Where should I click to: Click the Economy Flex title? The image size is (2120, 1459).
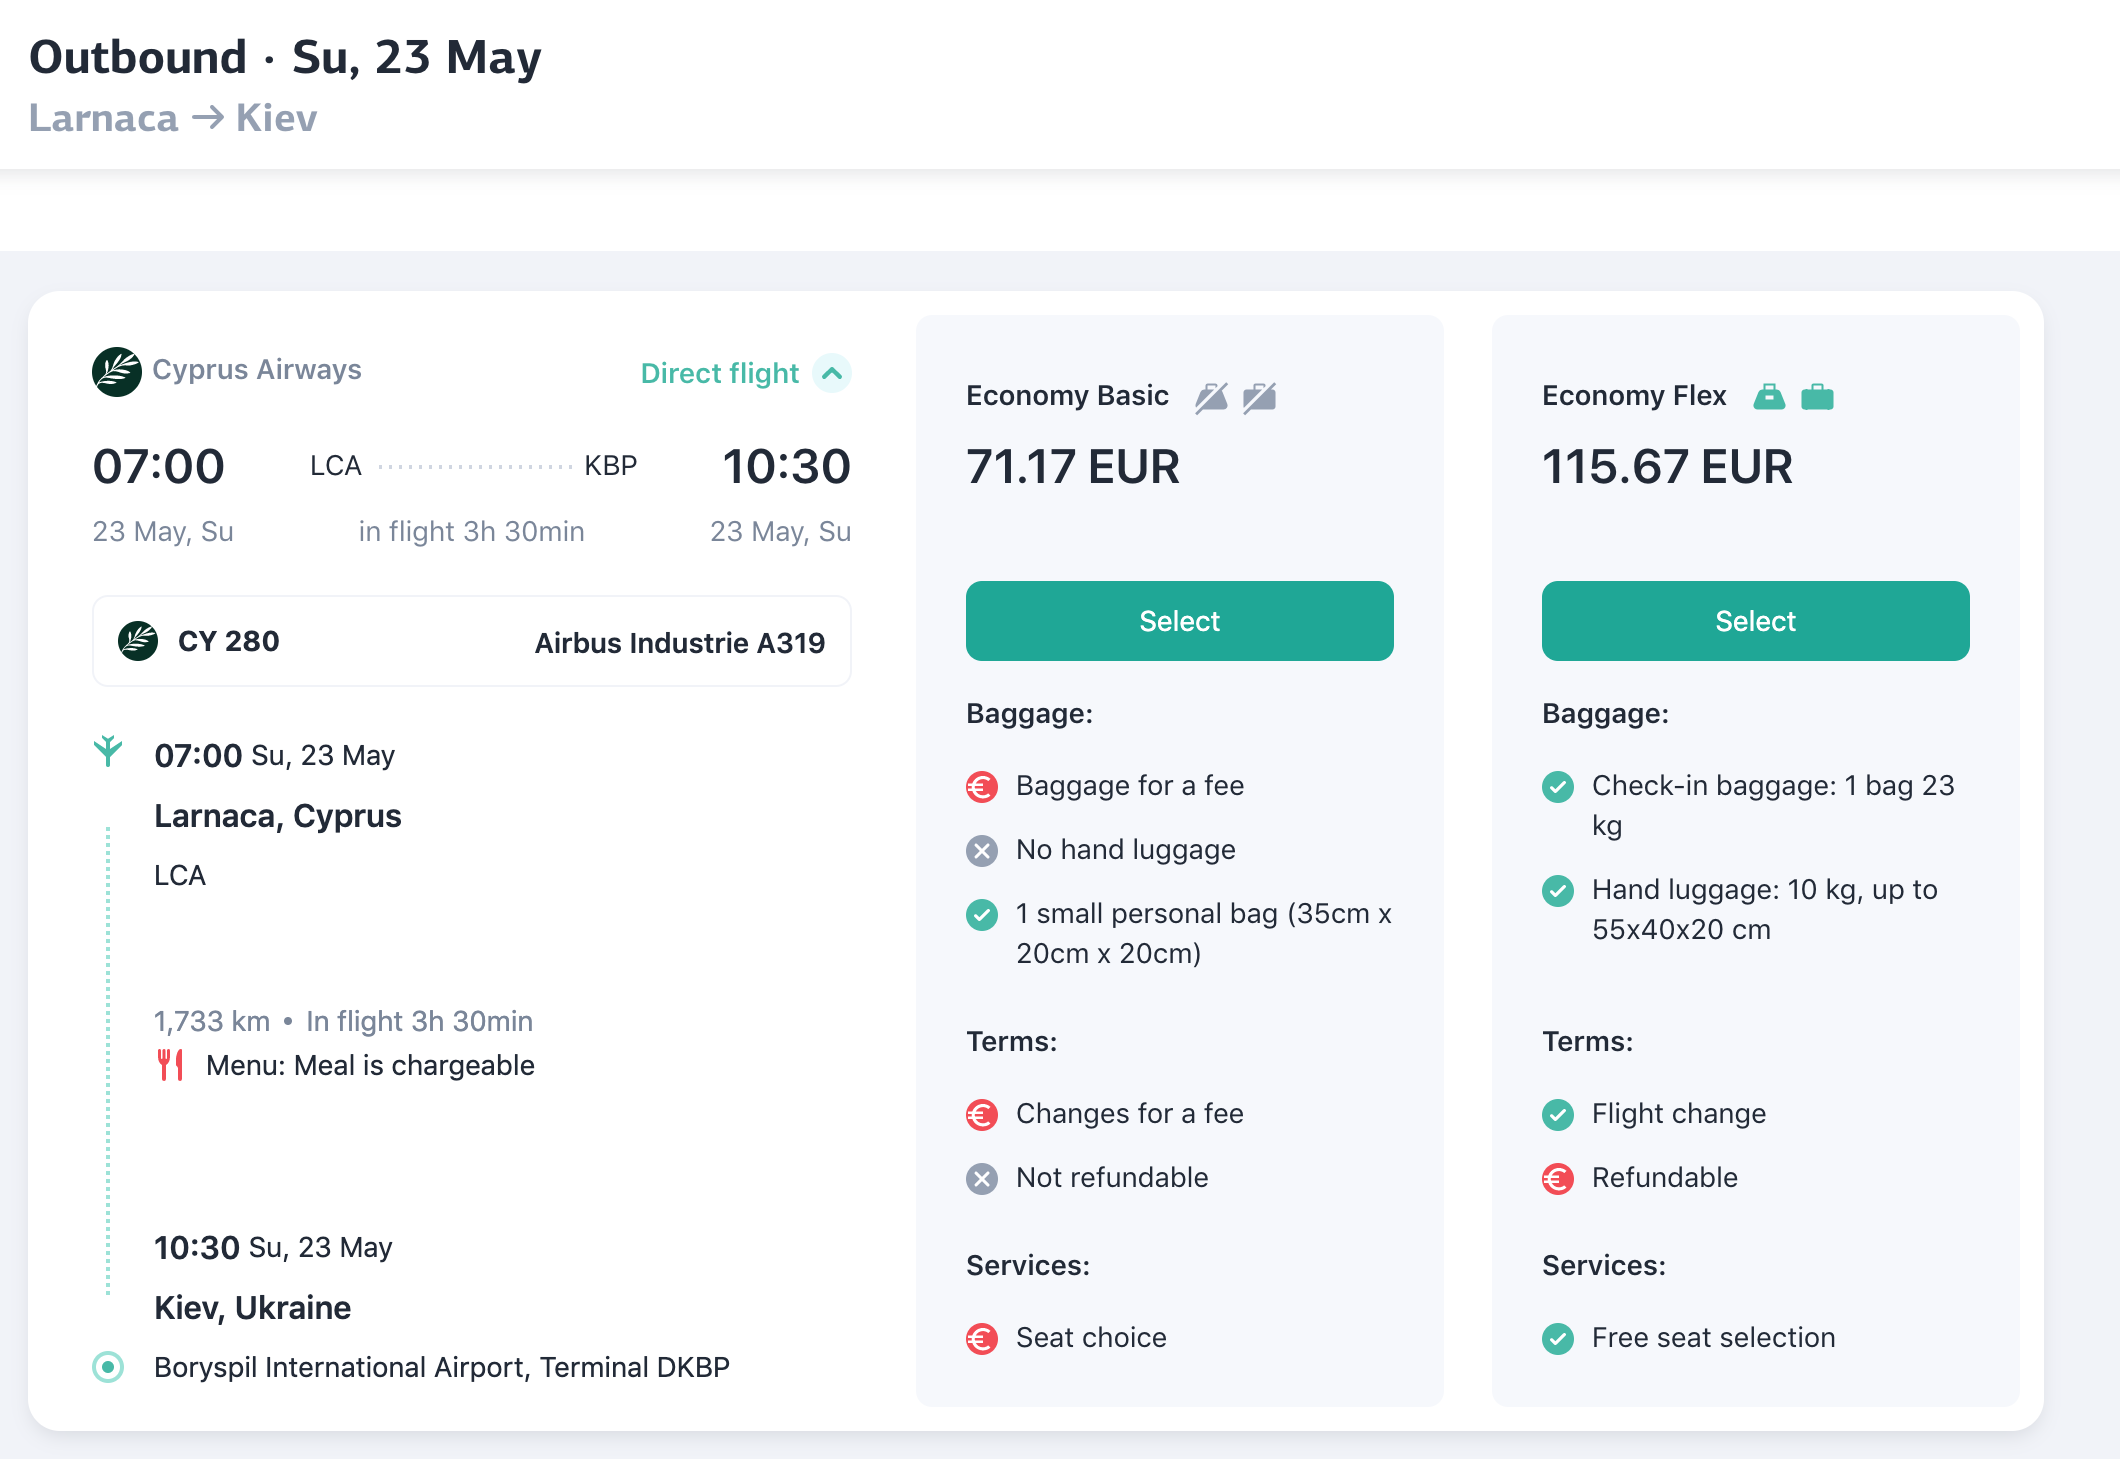click(1634, 396)
